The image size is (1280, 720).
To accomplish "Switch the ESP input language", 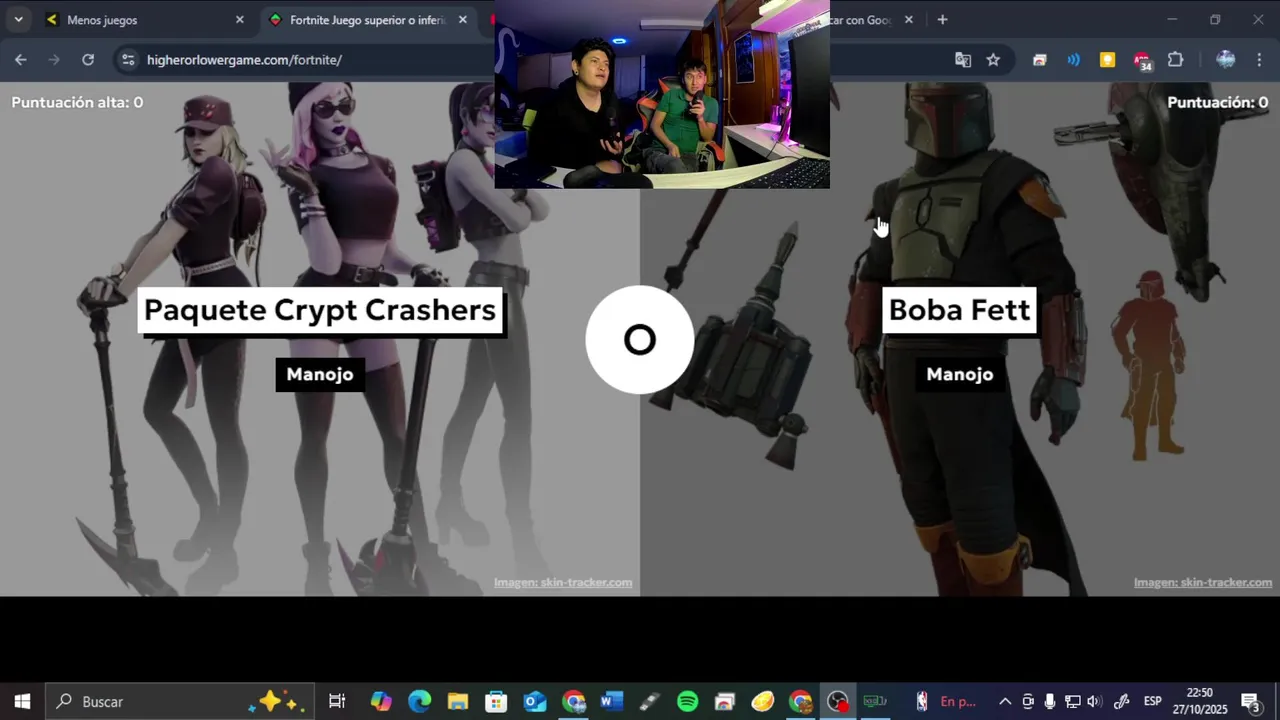I will [1152, 702].
